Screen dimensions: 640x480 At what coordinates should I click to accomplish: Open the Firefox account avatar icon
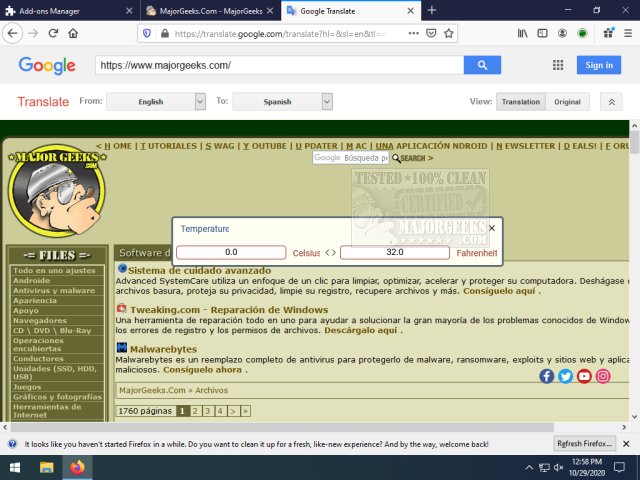(562, 33)
